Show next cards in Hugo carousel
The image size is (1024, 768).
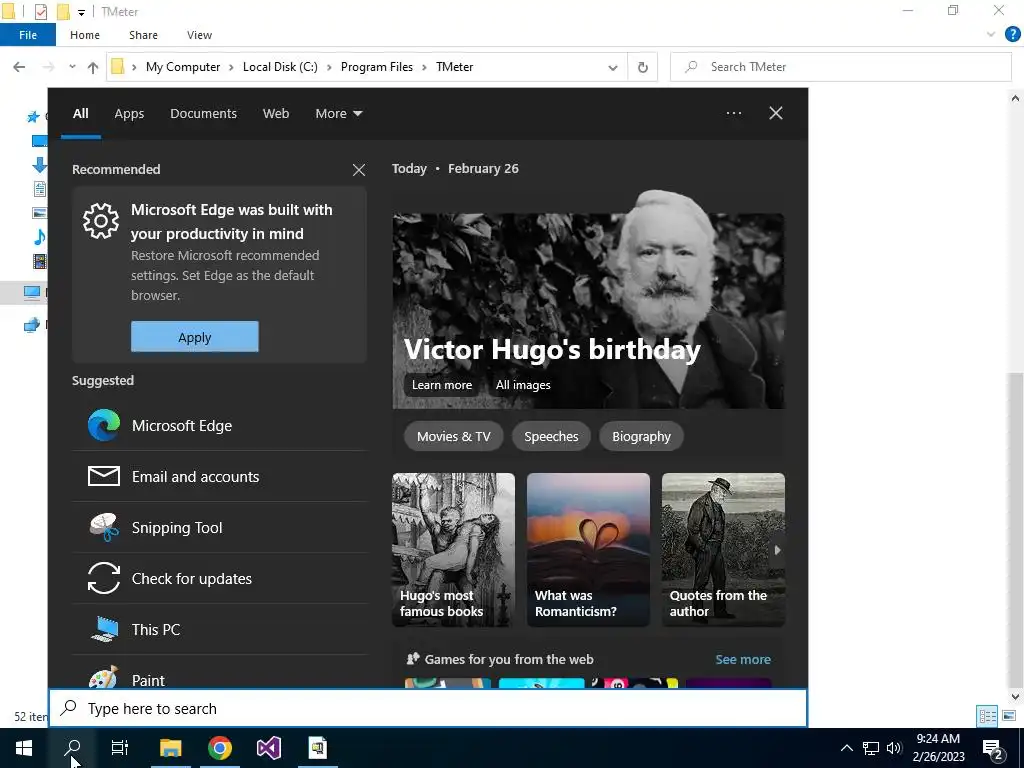[x=776, y=550]
